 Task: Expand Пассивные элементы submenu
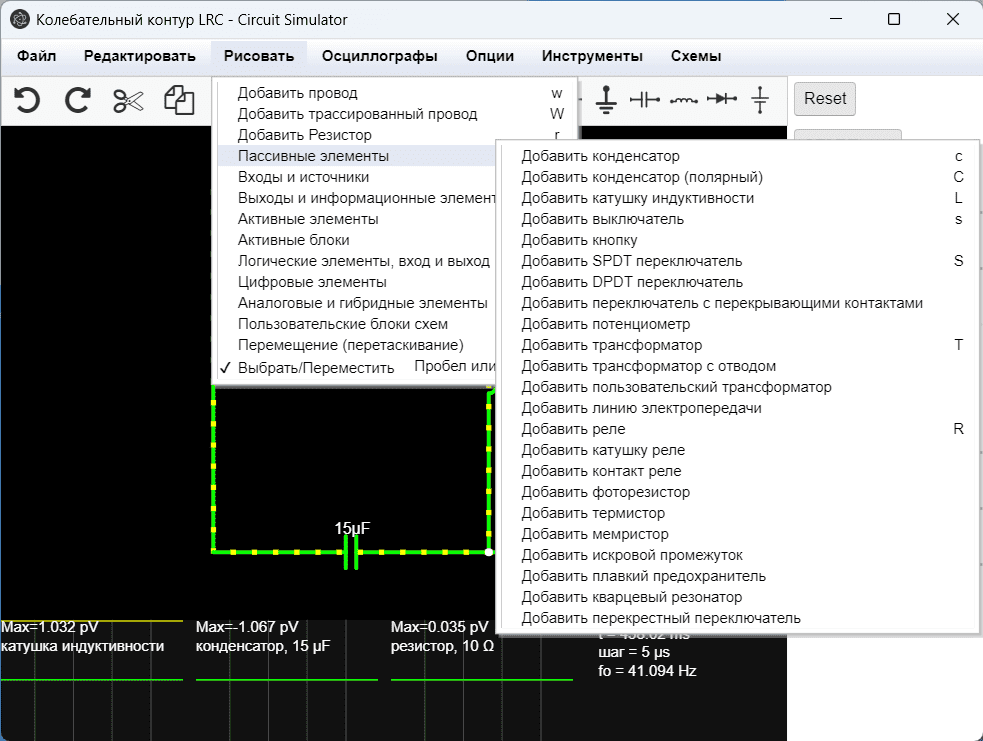(x=357, y=156)
